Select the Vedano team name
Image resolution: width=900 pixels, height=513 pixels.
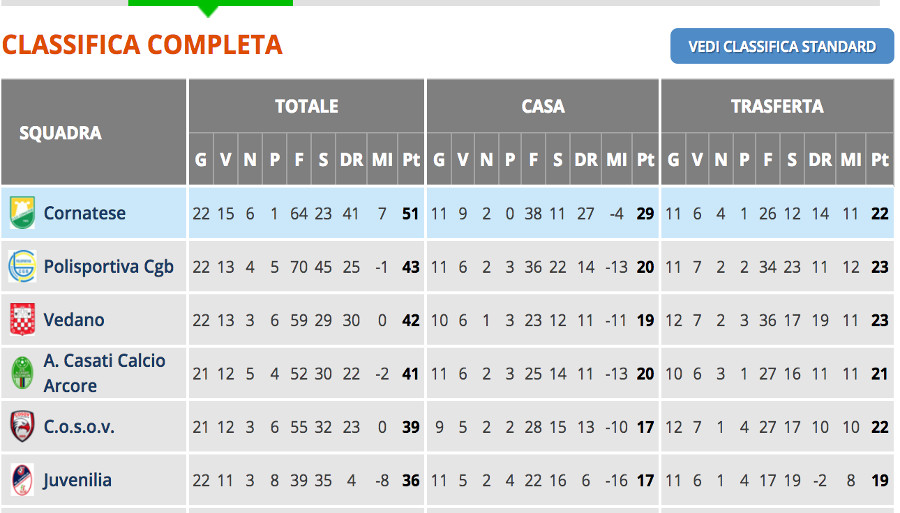(x=74, y=320)
